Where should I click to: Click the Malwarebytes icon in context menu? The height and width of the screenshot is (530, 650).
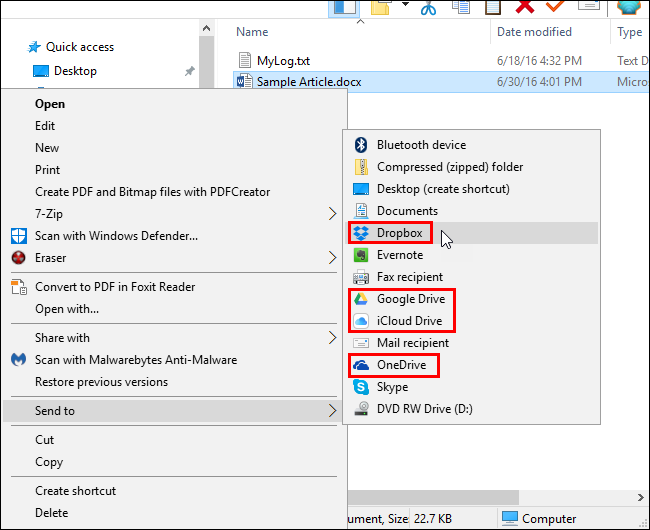pos(19,360)
